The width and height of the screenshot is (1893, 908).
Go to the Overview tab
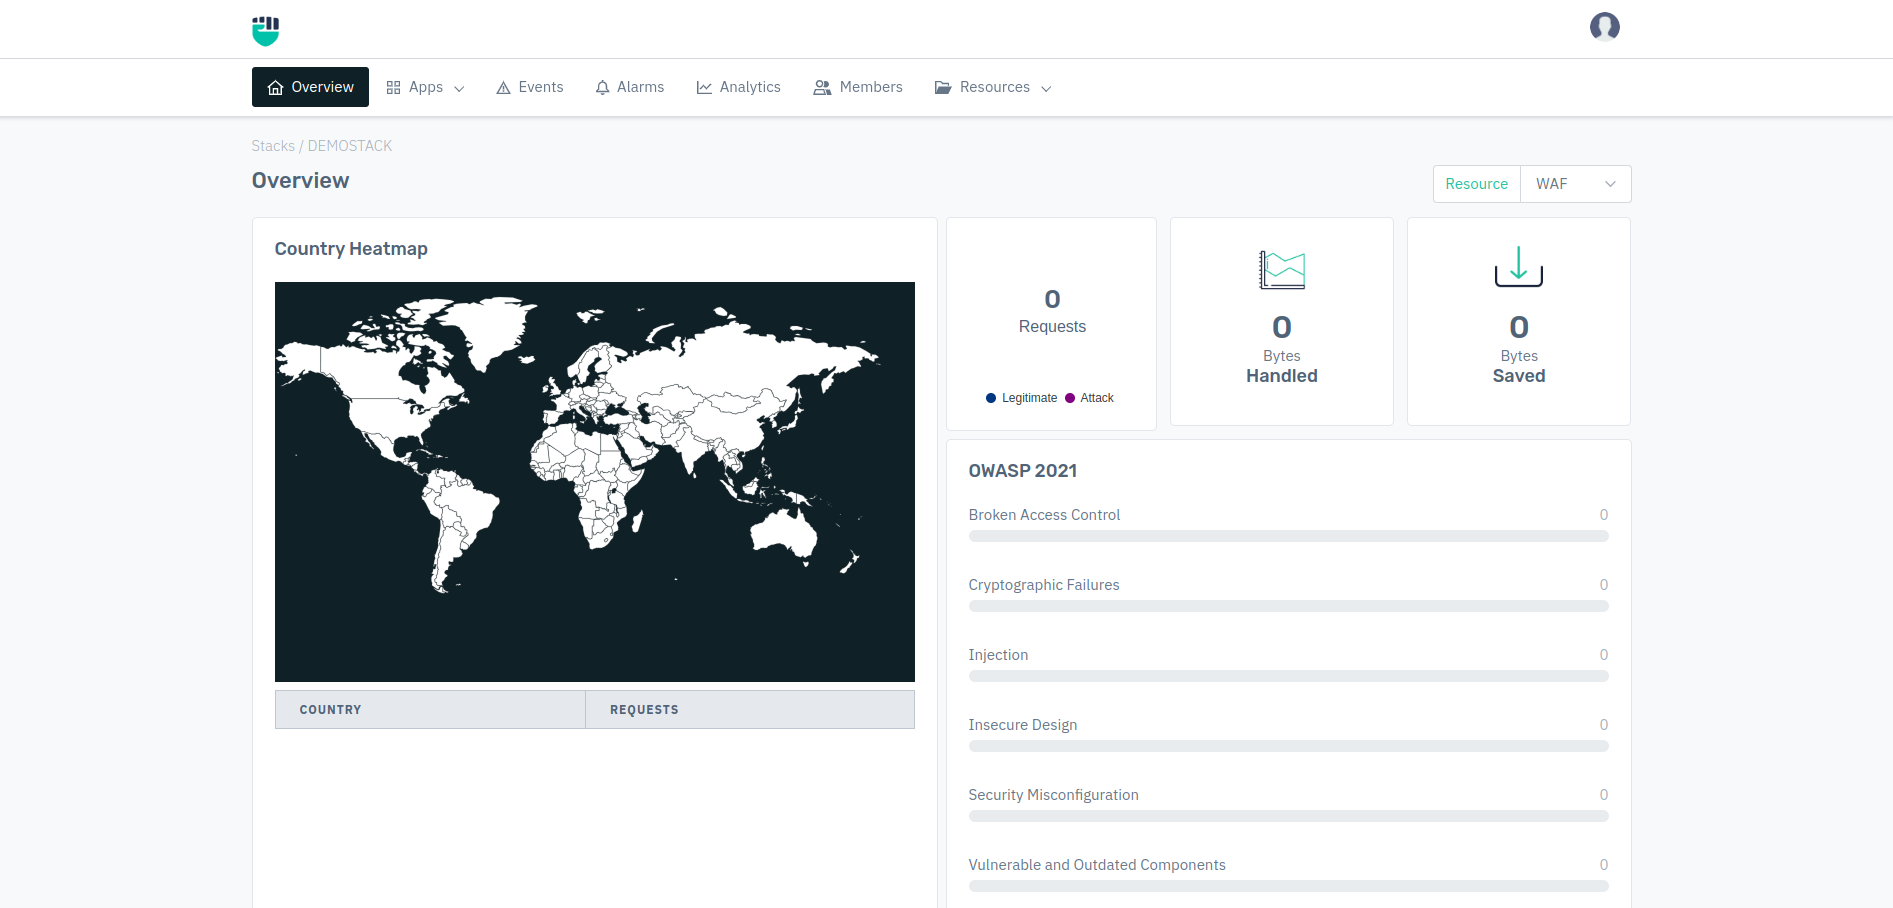click(x=310, y=87)
